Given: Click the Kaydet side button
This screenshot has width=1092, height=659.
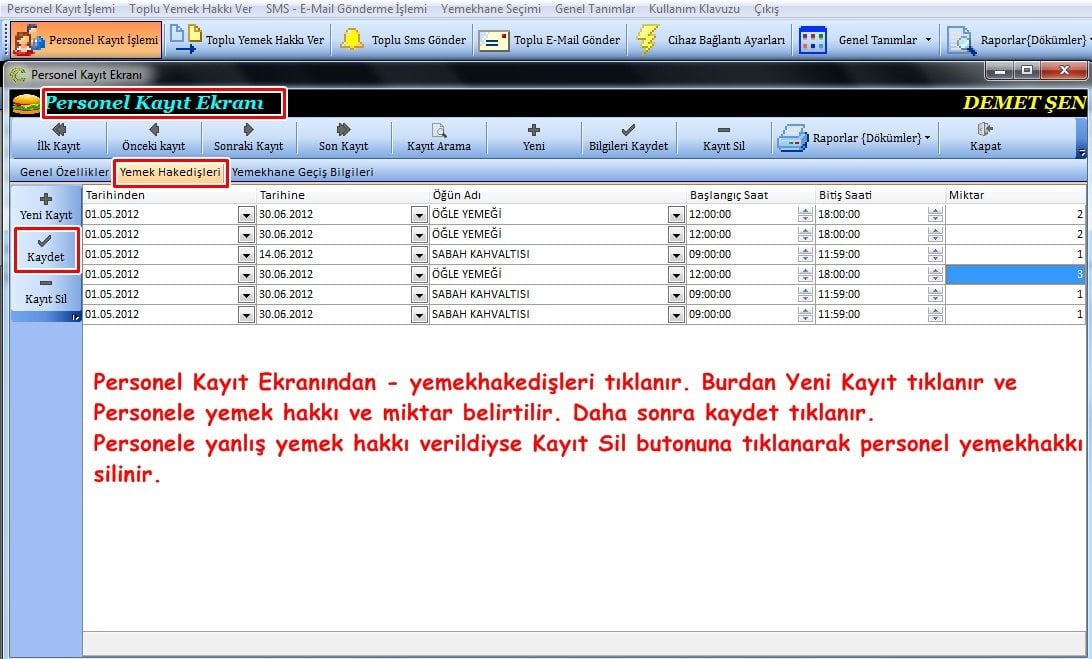Looking at the screenshot, I should coord(44,249).
